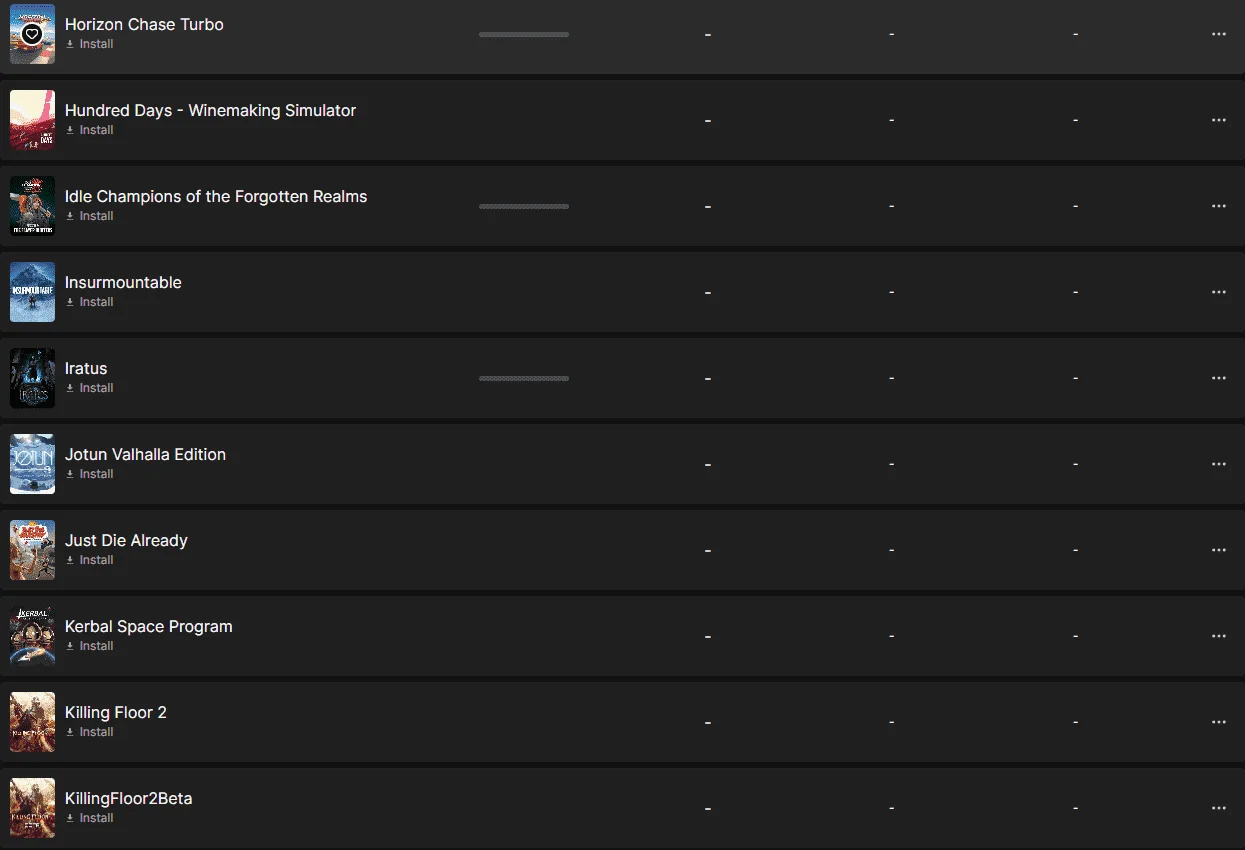This screenshot has height=850, width=1245.
Task: Select the Kerbal Space Program title
Action: pos(149,626)
